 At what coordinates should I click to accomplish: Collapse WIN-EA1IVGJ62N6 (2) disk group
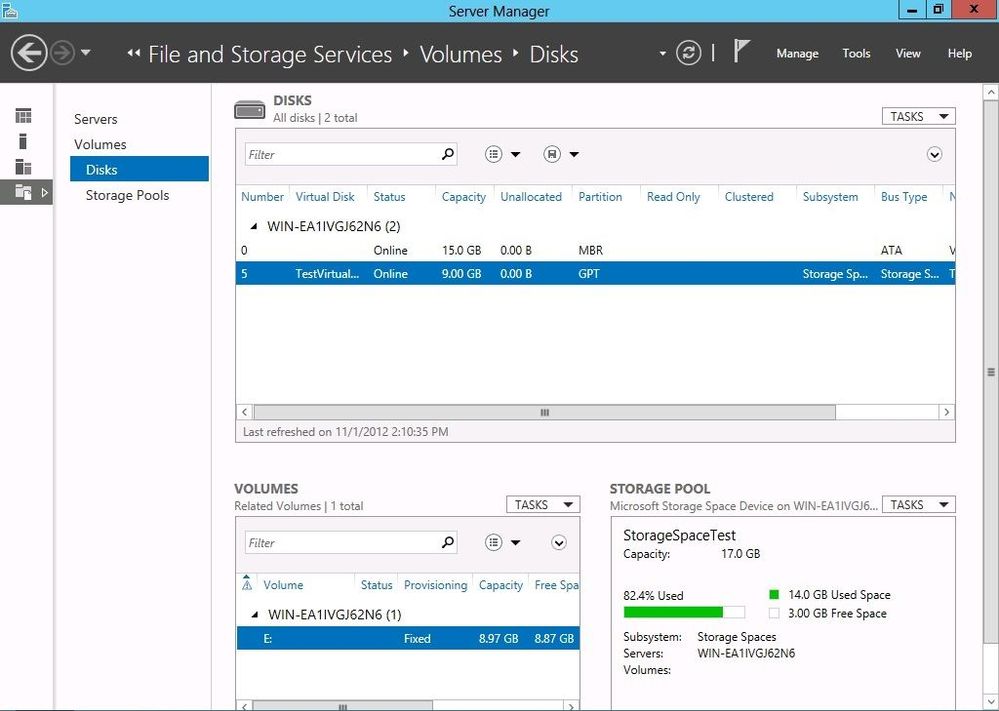pyautogui.click(x=253, y=227)
